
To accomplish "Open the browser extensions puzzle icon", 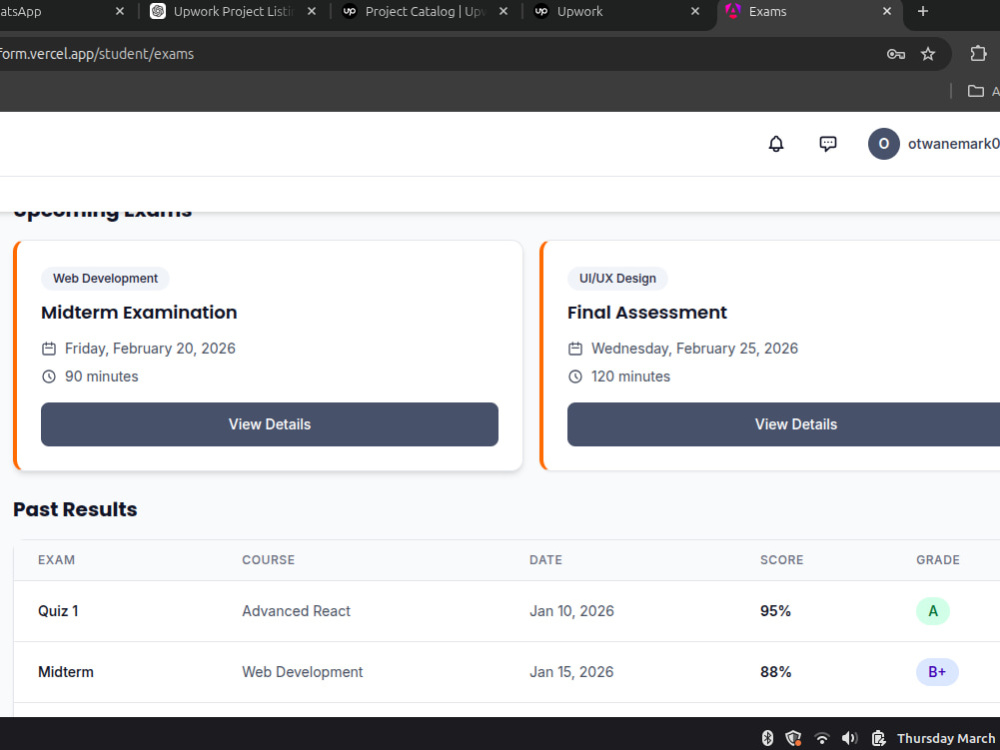I will [x=978, y=54].
